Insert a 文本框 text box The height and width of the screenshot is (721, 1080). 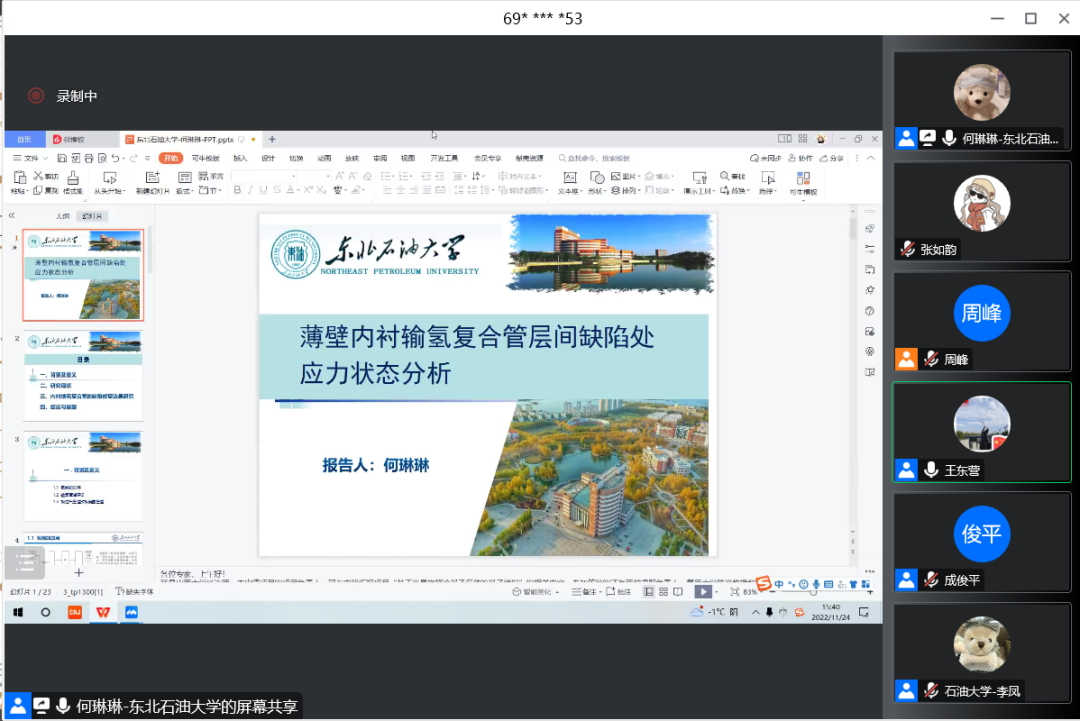(x=570, y=179)
